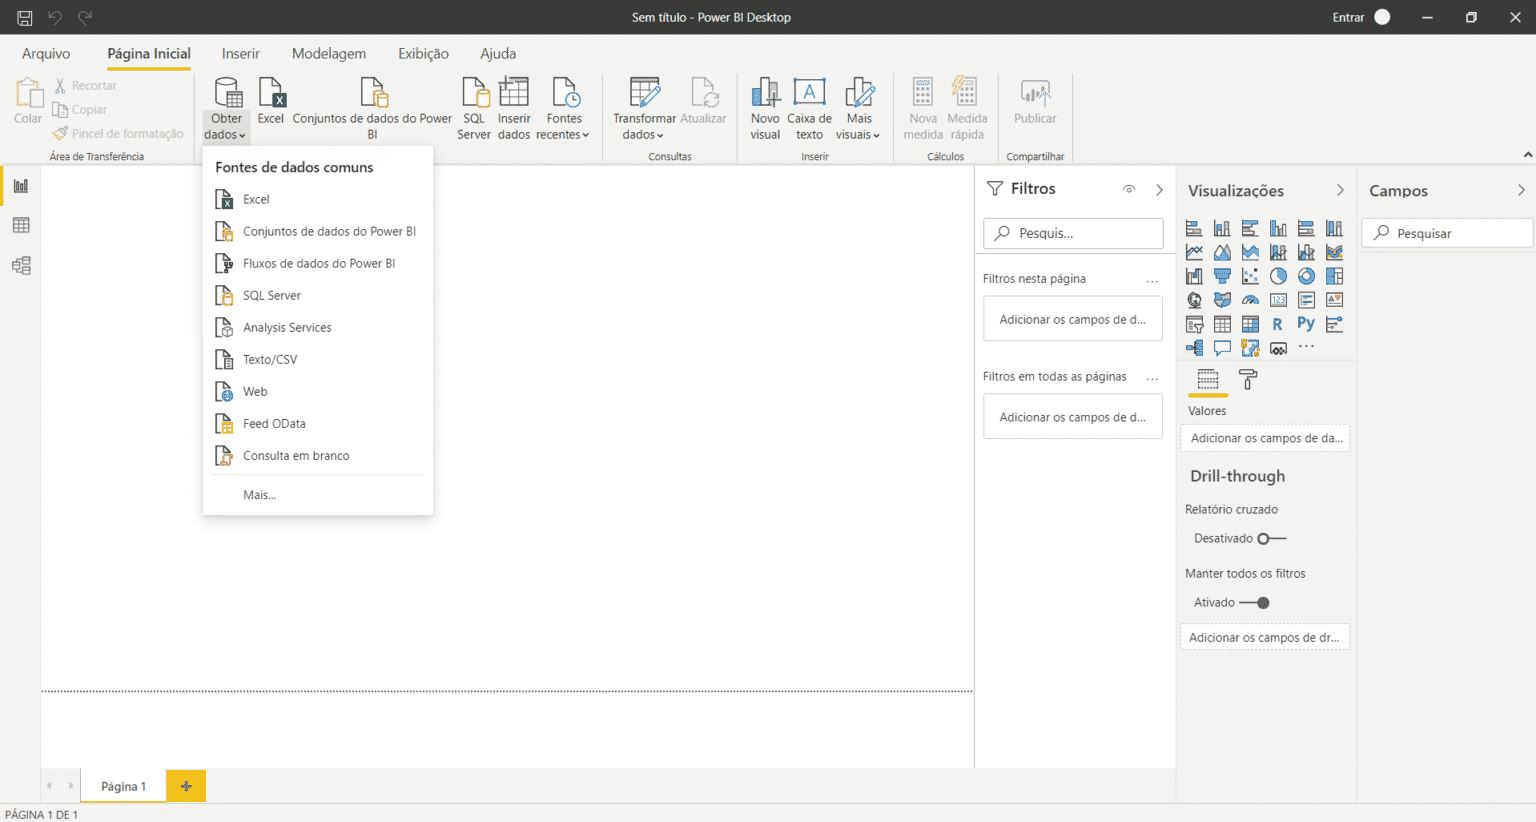Select the Python visual icon
Screen dimensions: 1536x822
[1306, 323]
